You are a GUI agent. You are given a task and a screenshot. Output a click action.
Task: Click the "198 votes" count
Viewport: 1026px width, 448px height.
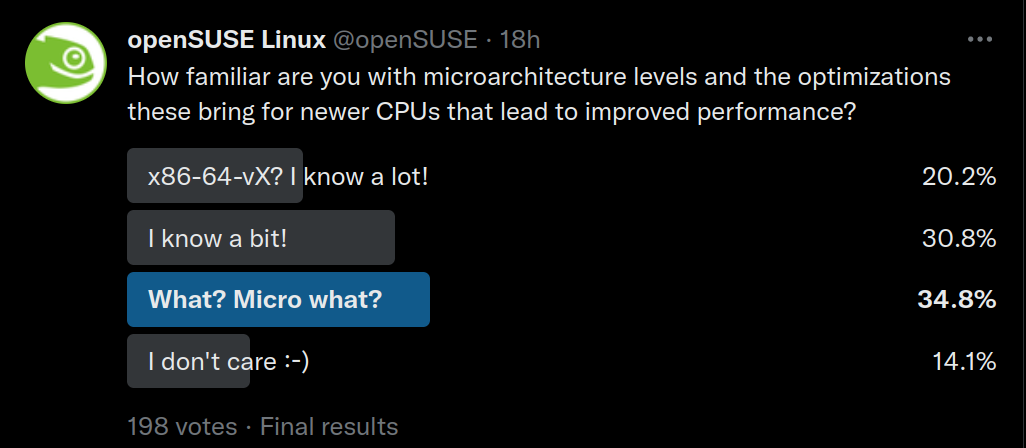182,427
